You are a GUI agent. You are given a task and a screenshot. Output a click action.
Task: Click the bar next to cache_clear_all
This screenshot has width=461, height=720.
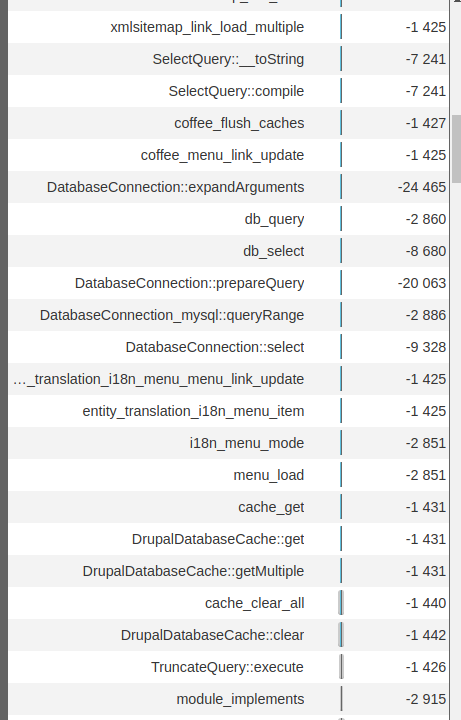[x=341, y=603]
